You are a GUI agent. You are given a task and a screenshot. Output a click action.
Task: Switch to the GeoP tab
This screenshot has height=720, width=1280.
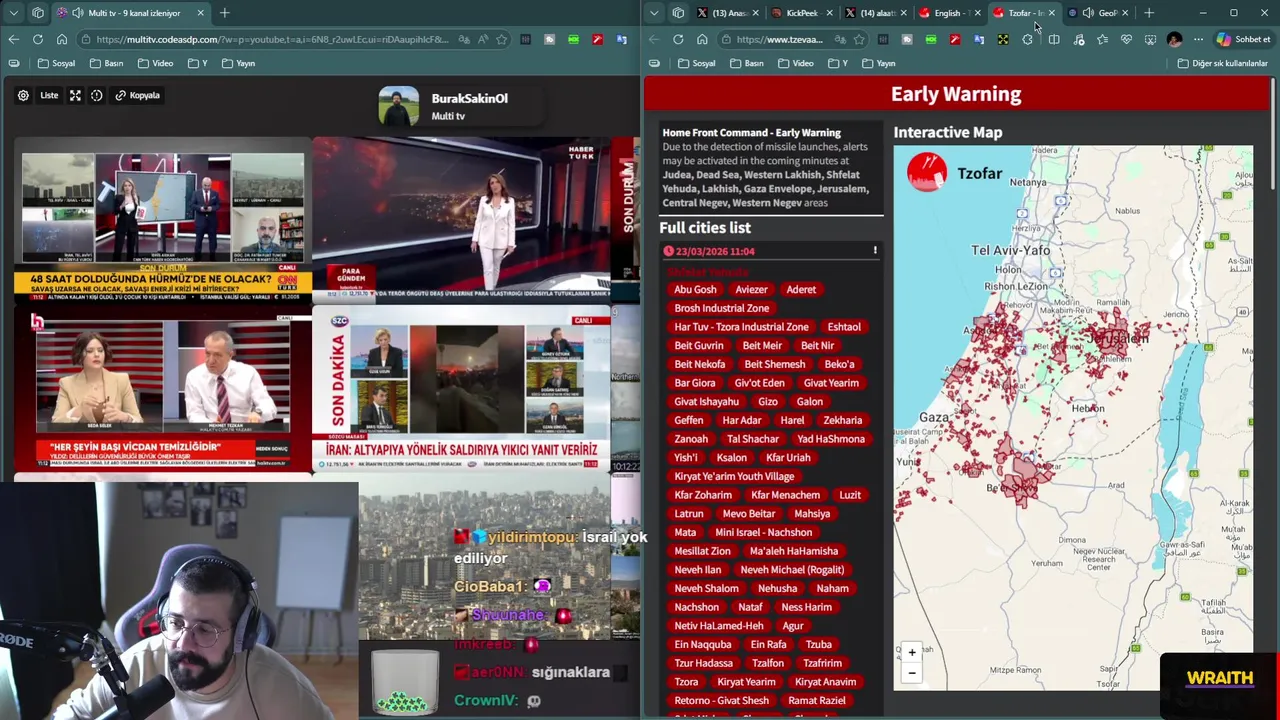(1098, 13)
